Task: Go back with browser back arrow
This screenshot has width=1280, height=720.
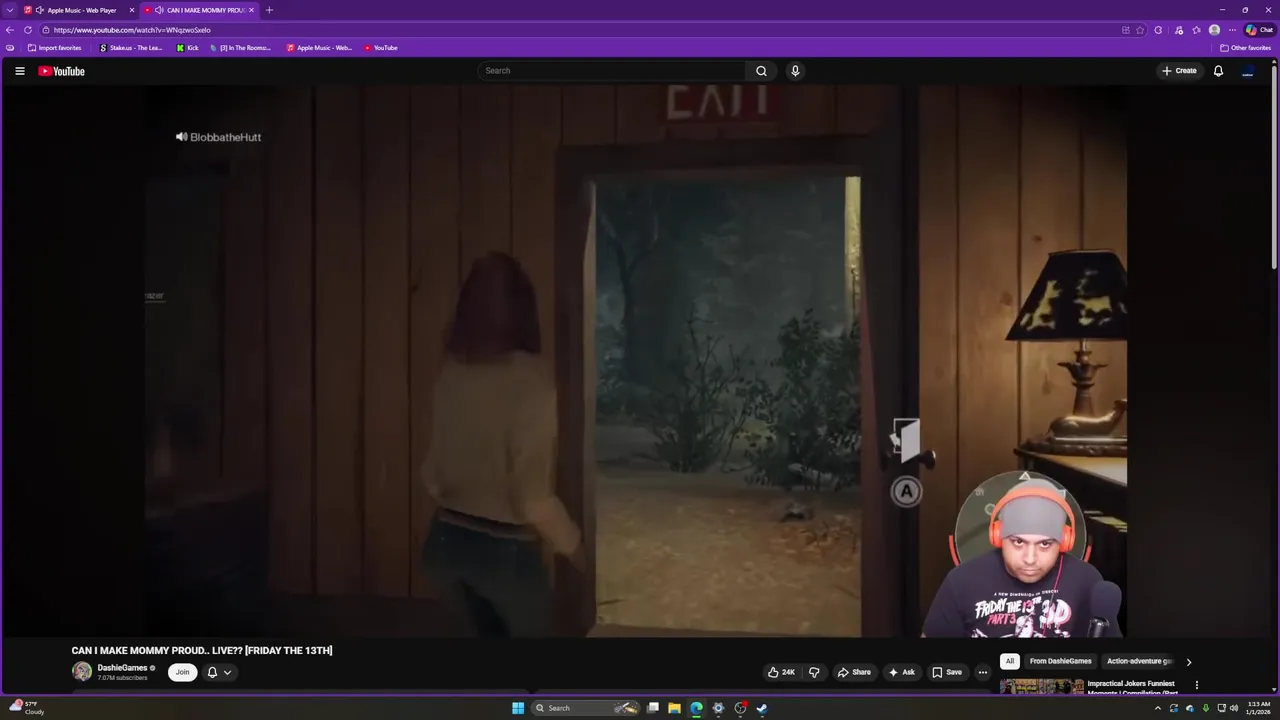Action: pyautogui.click(x=10, y=30)
